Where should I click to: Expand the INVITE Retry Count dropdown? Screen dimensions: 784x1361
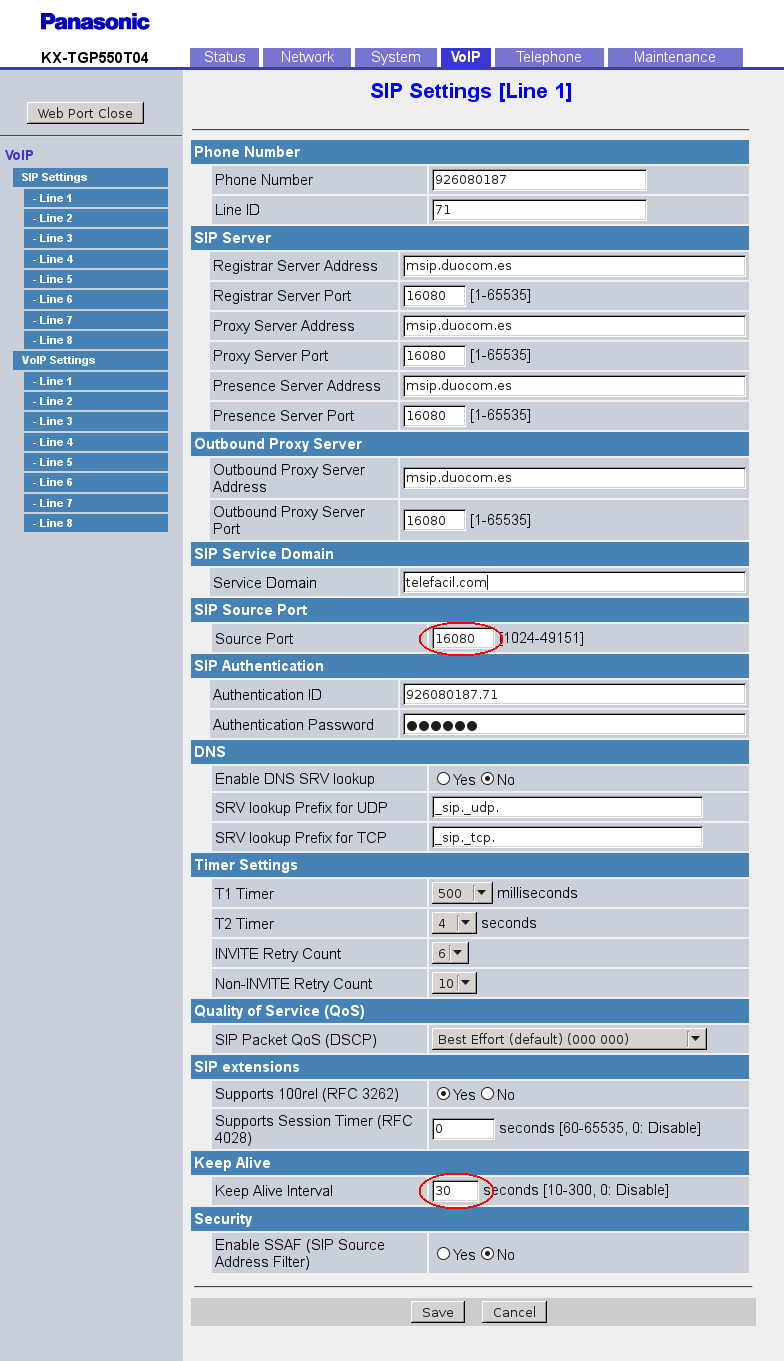point(450,953)
